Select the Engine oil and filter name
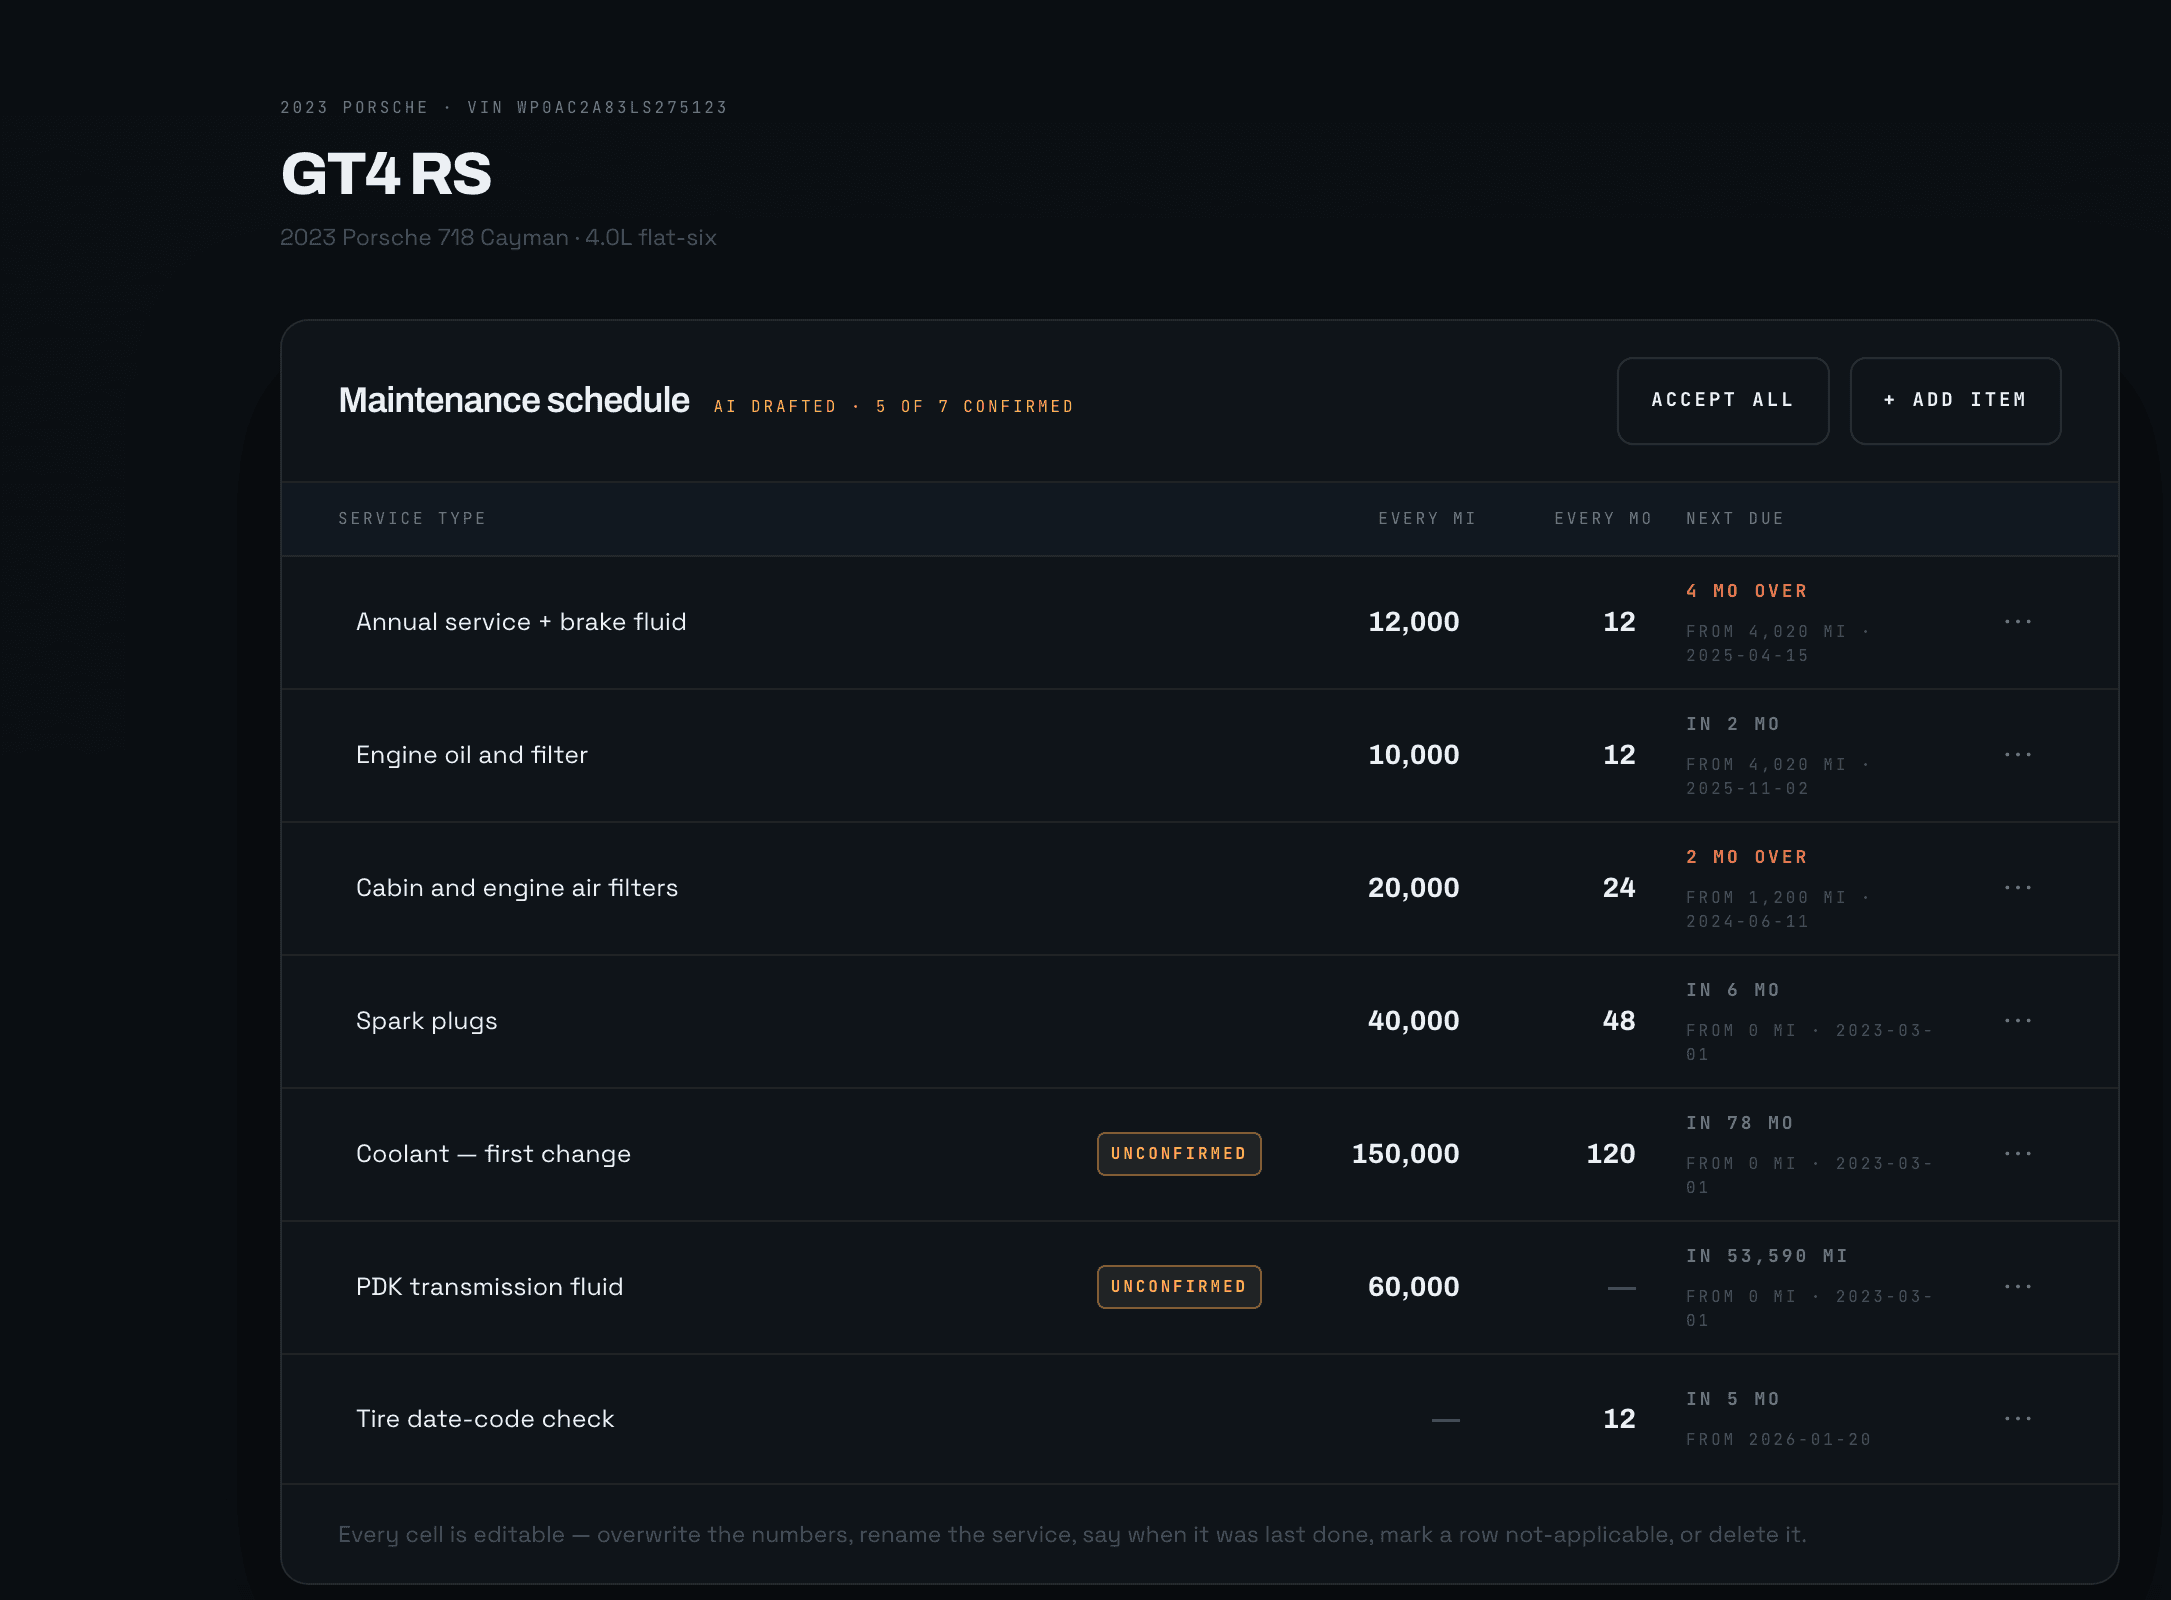Image resolution: width=2171 pixels, height=1600 pixels. click(x=472, y=755)
